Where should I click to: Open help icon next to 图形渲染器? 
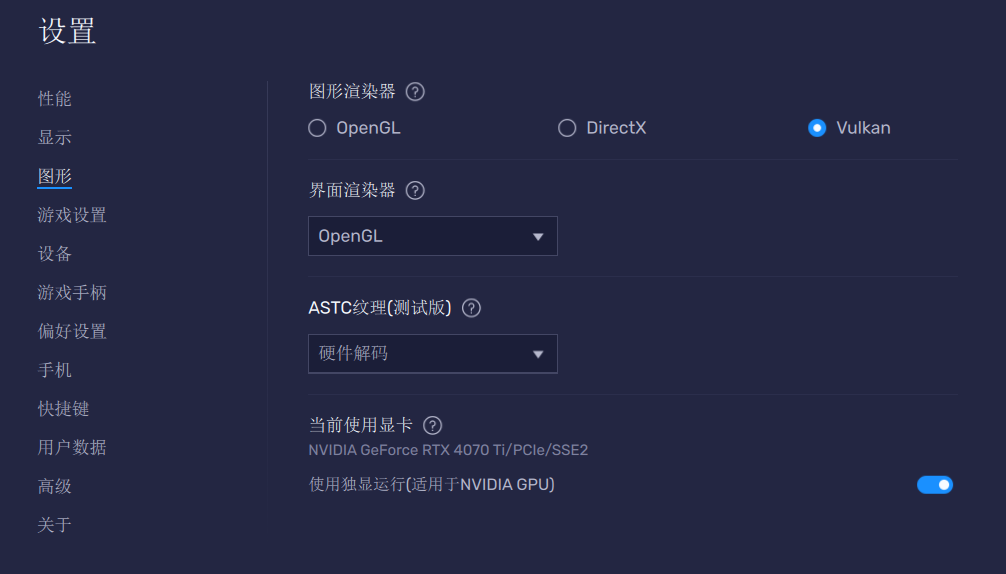tap(415, 92)
